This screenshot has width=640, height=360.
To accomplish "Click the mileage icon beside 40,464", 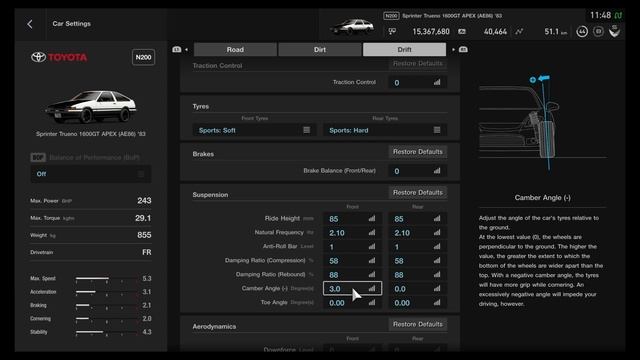I will [462, 31].
